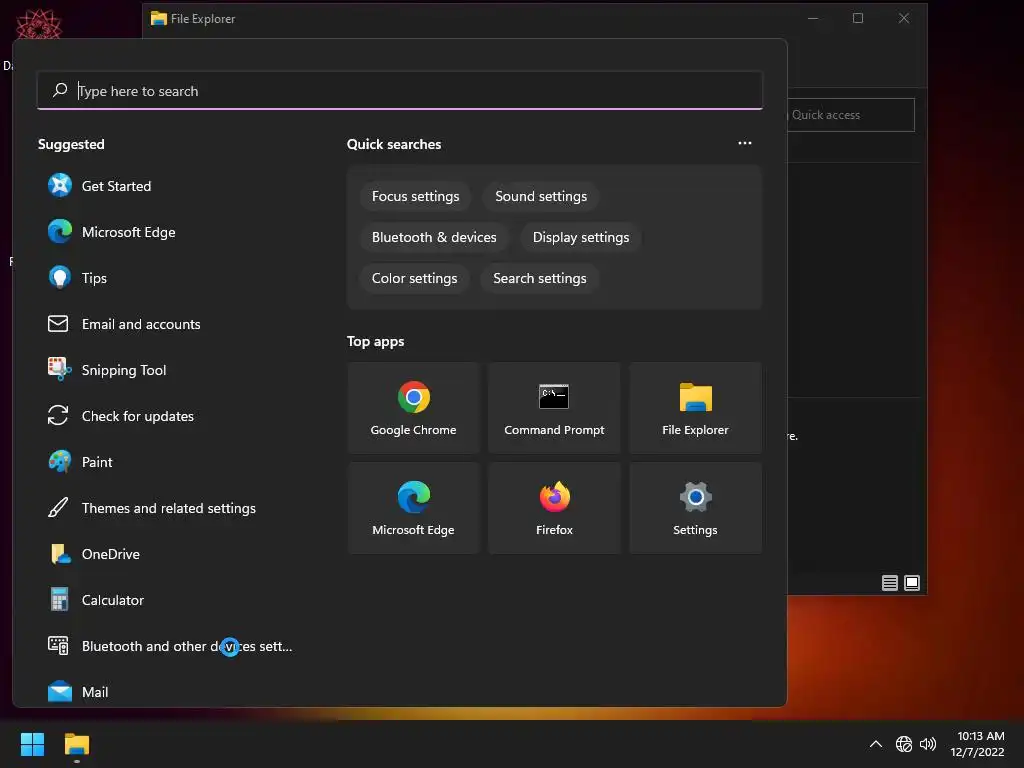The width and height of the screenshot is (1024, 768).
Task: Click Sound settings quick search
Action: [541, 197]
